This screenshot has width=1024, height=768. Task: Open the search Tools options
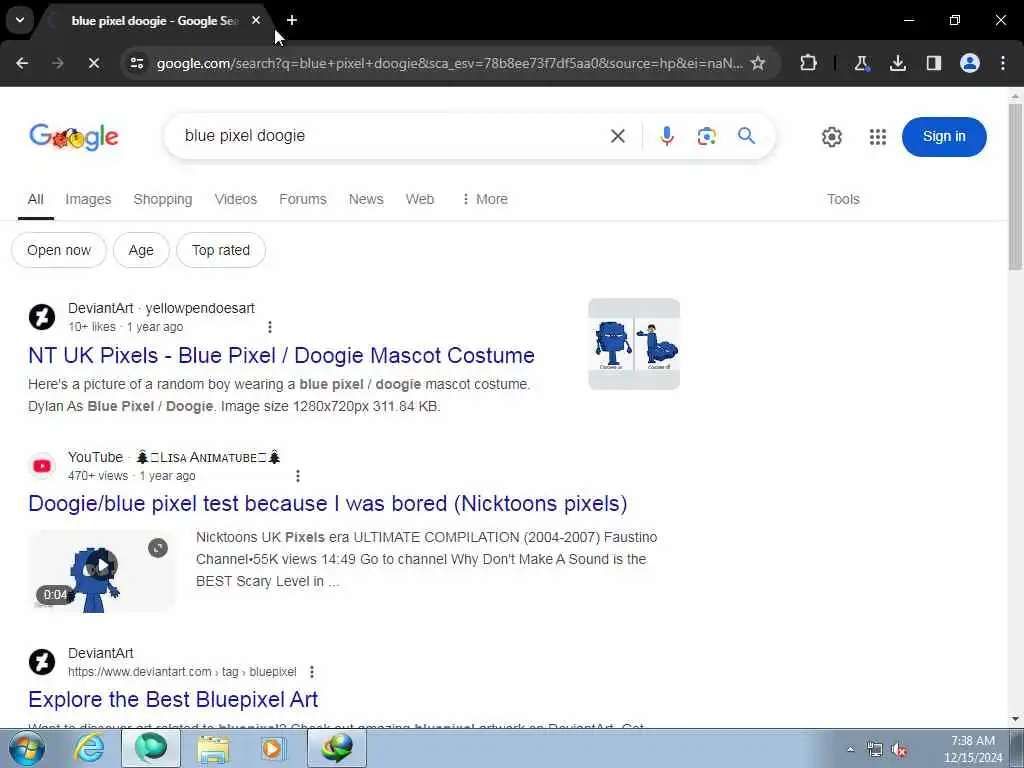843,199
